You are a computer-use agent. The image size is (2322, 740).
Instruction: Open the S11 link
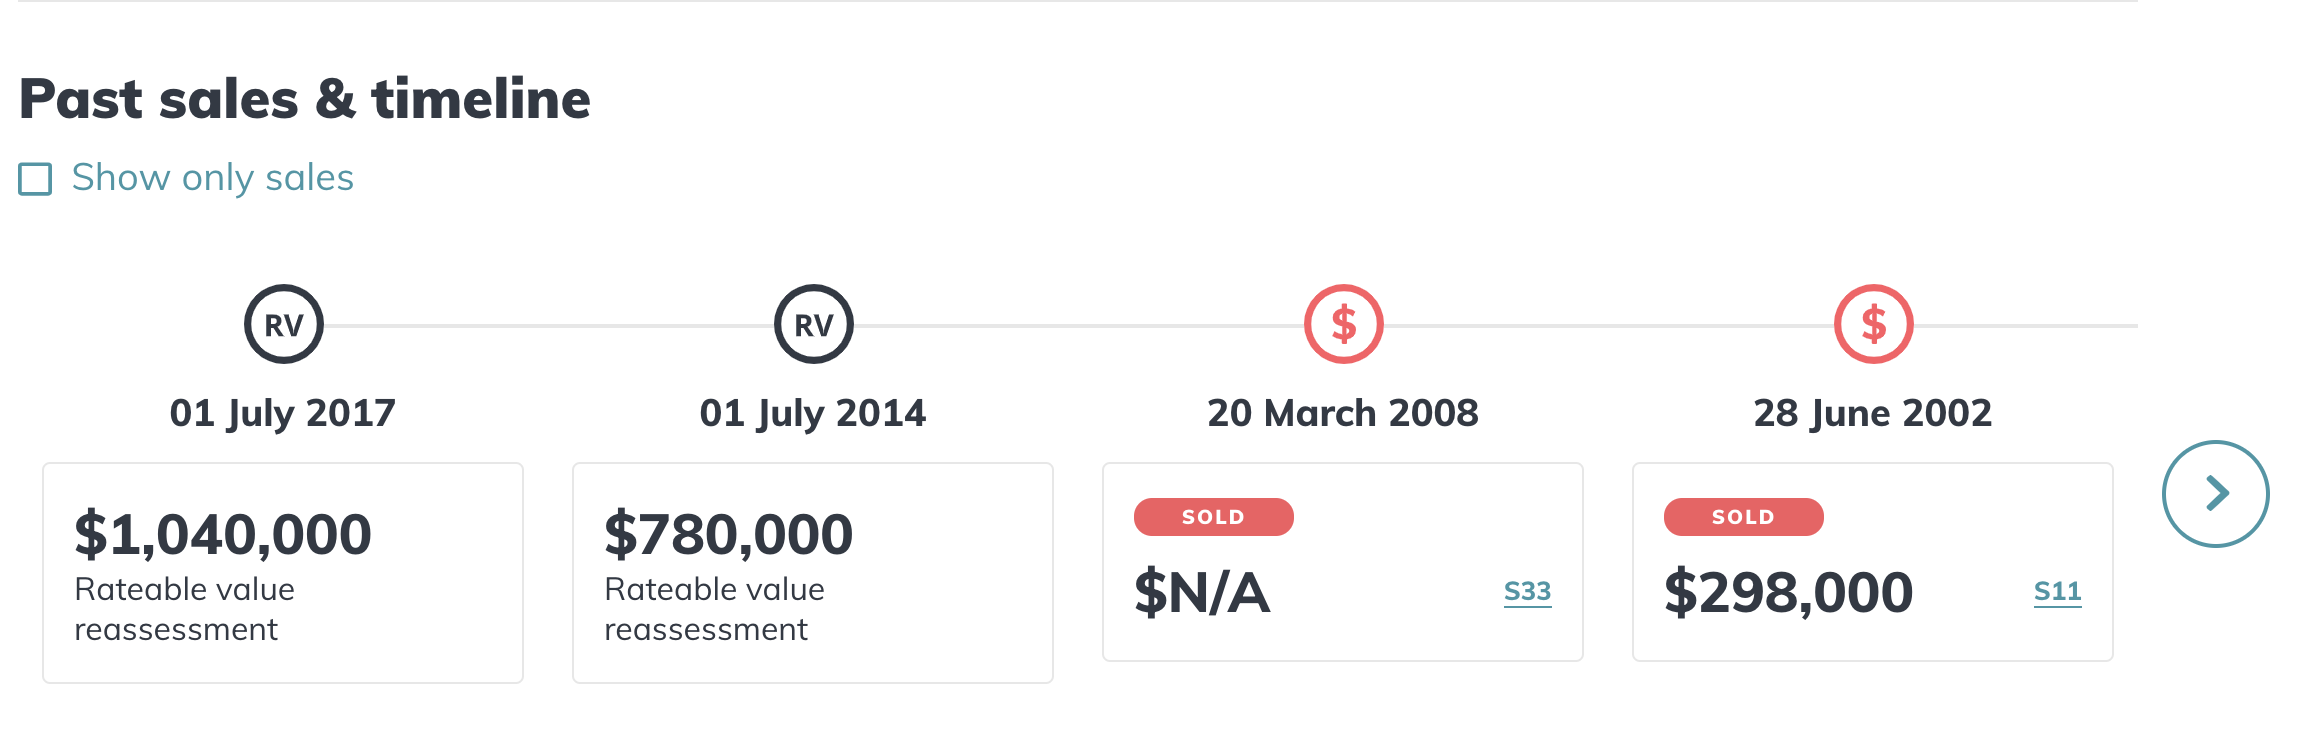point(2057,591)
